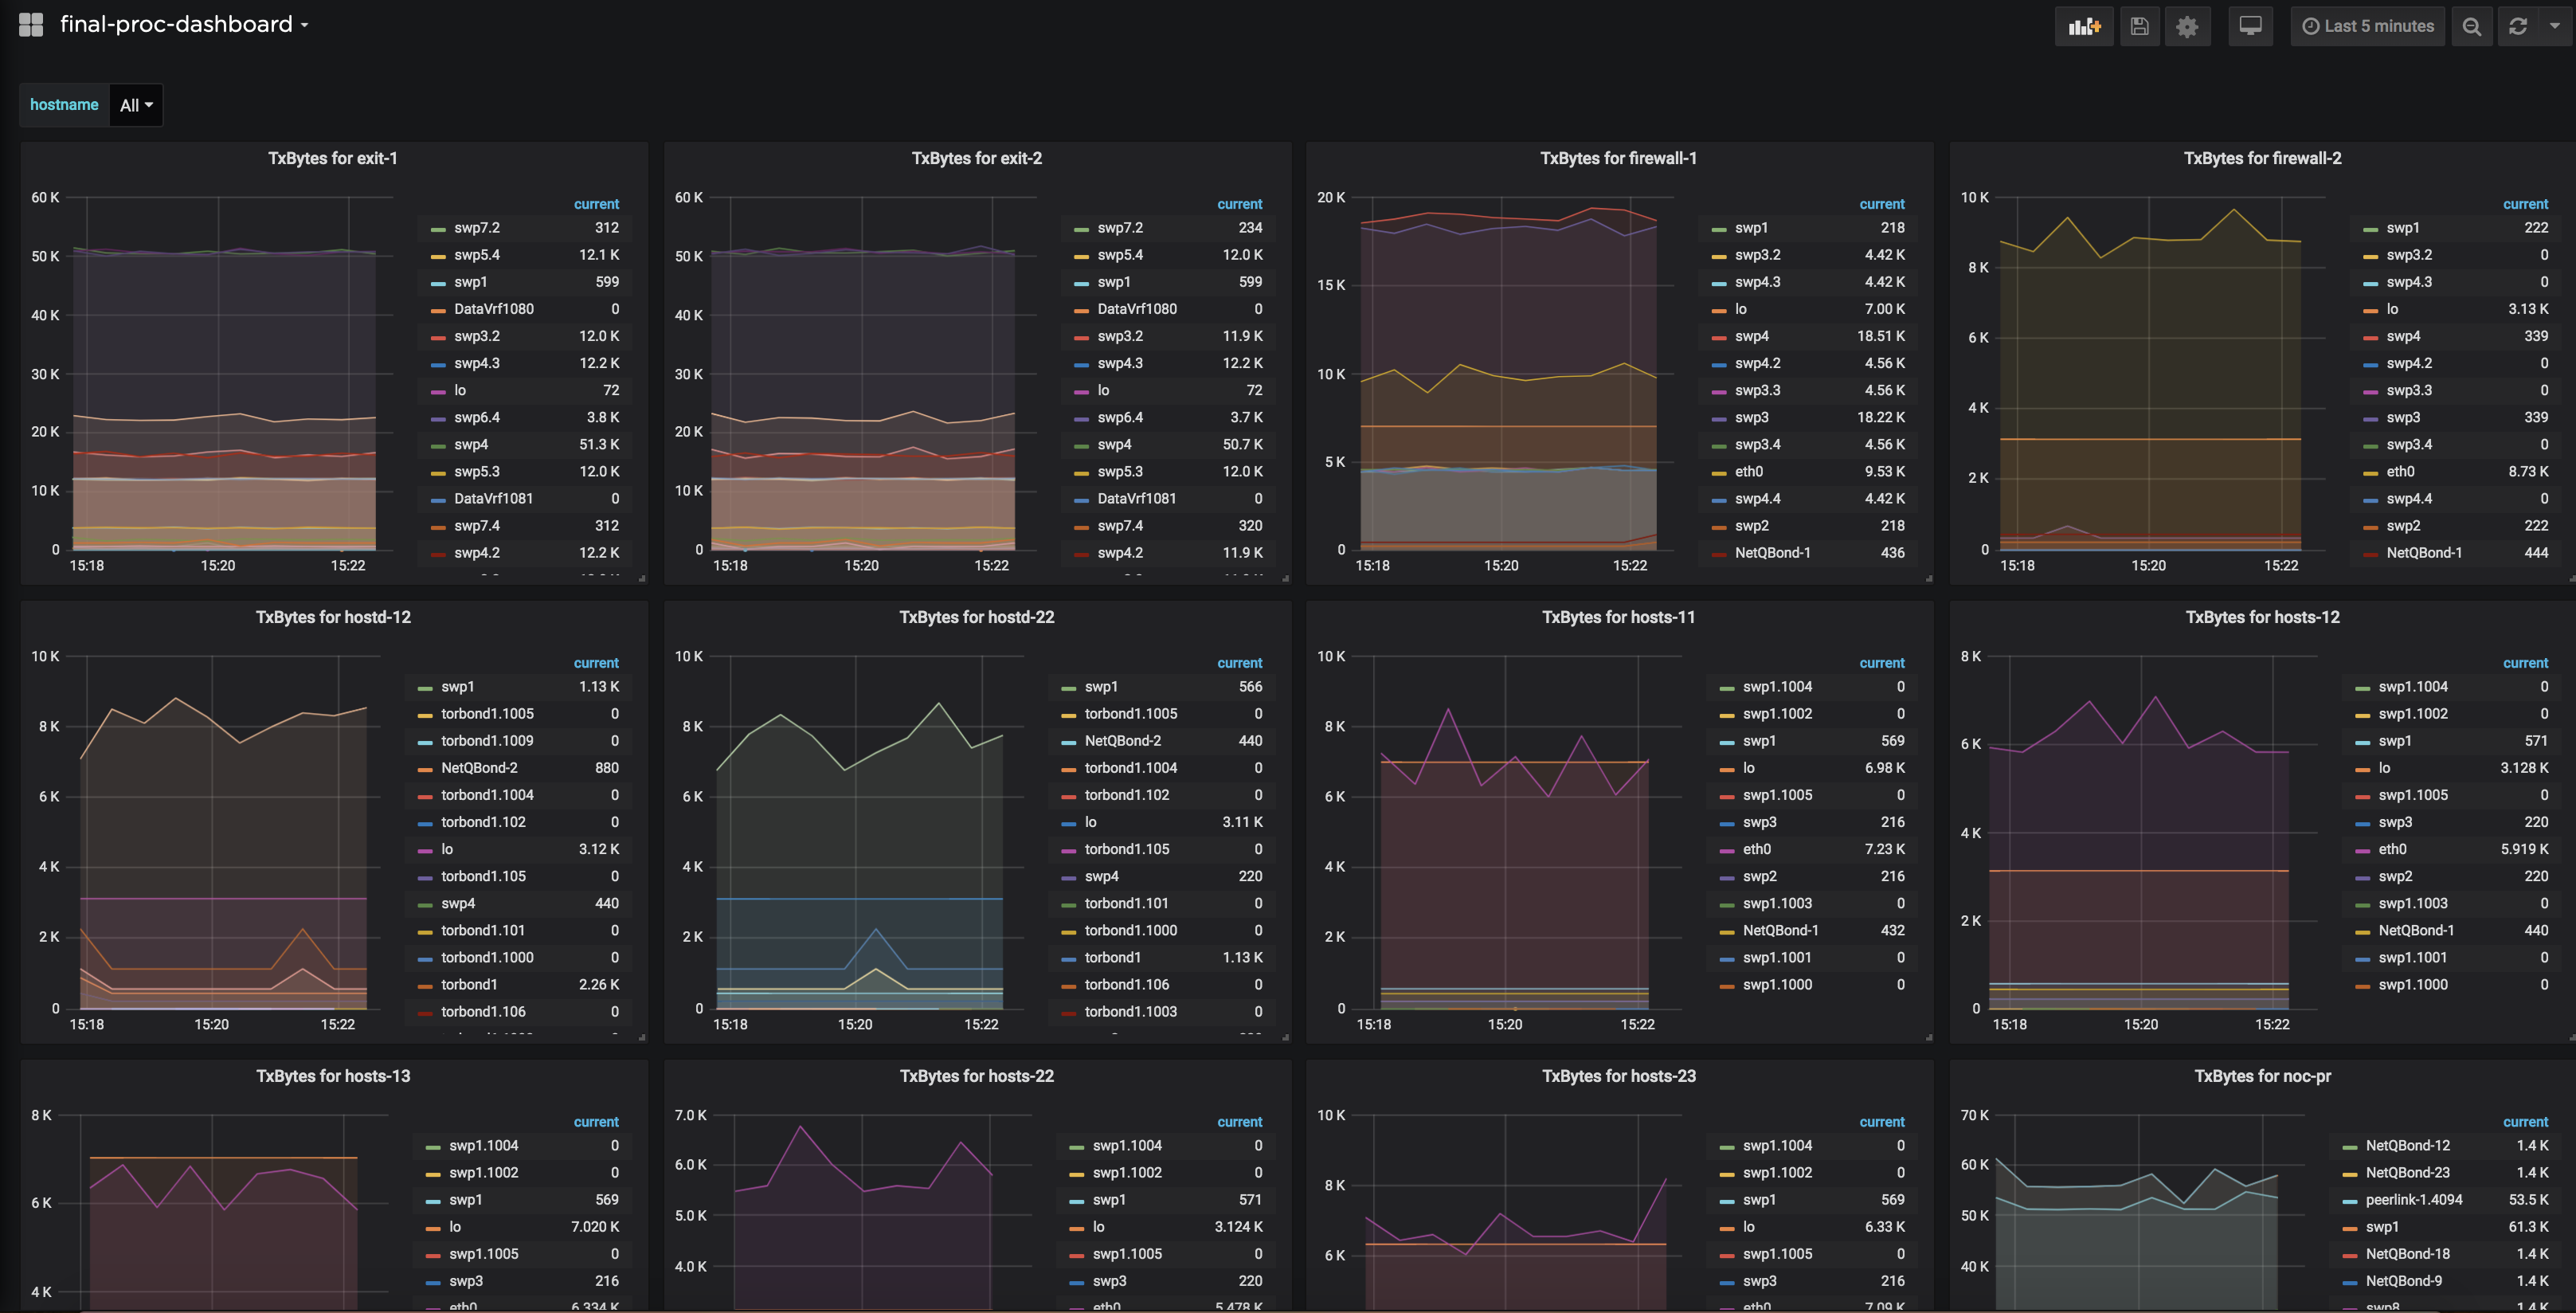Toggle swp7.2 series in exit-1 legend

[x=476, y=228]
